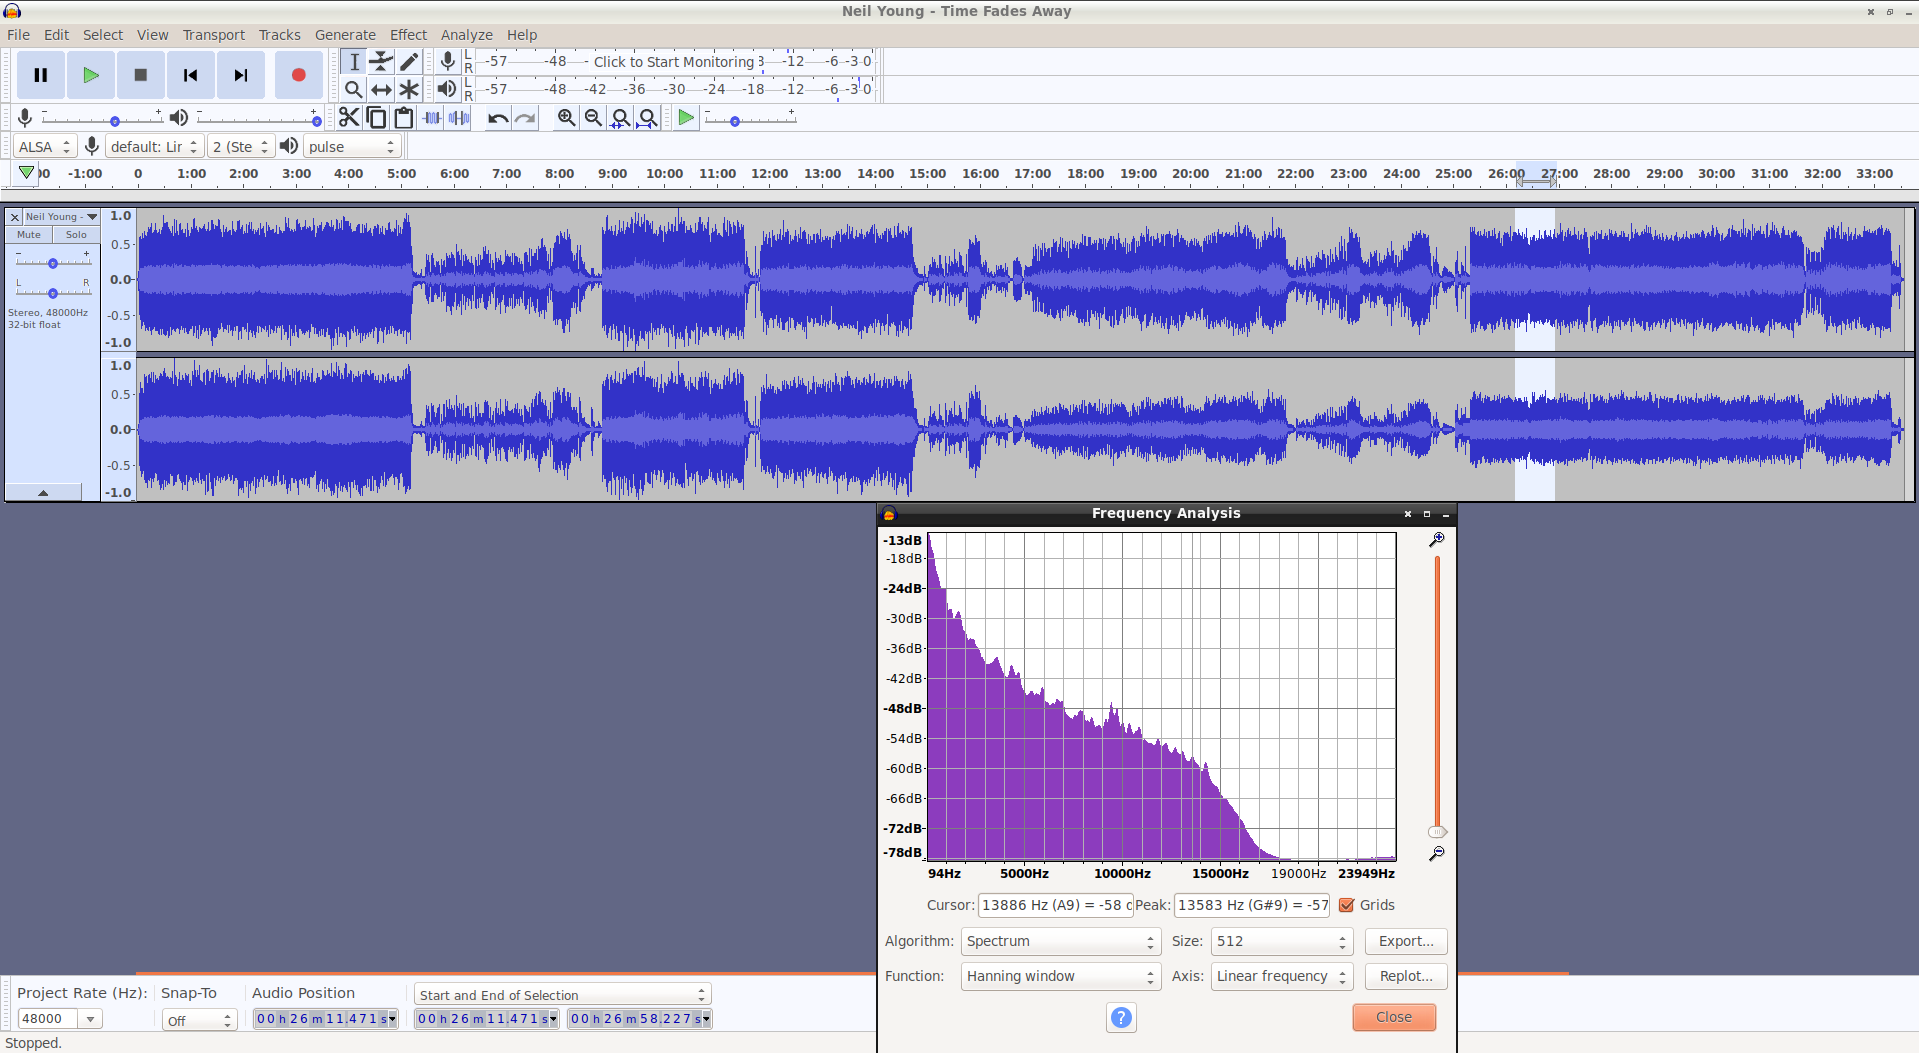Undo the last action
Image resolution: width=1919 pixels, height=1053 pixels.
pyautogui.click(x=498, y=118)
